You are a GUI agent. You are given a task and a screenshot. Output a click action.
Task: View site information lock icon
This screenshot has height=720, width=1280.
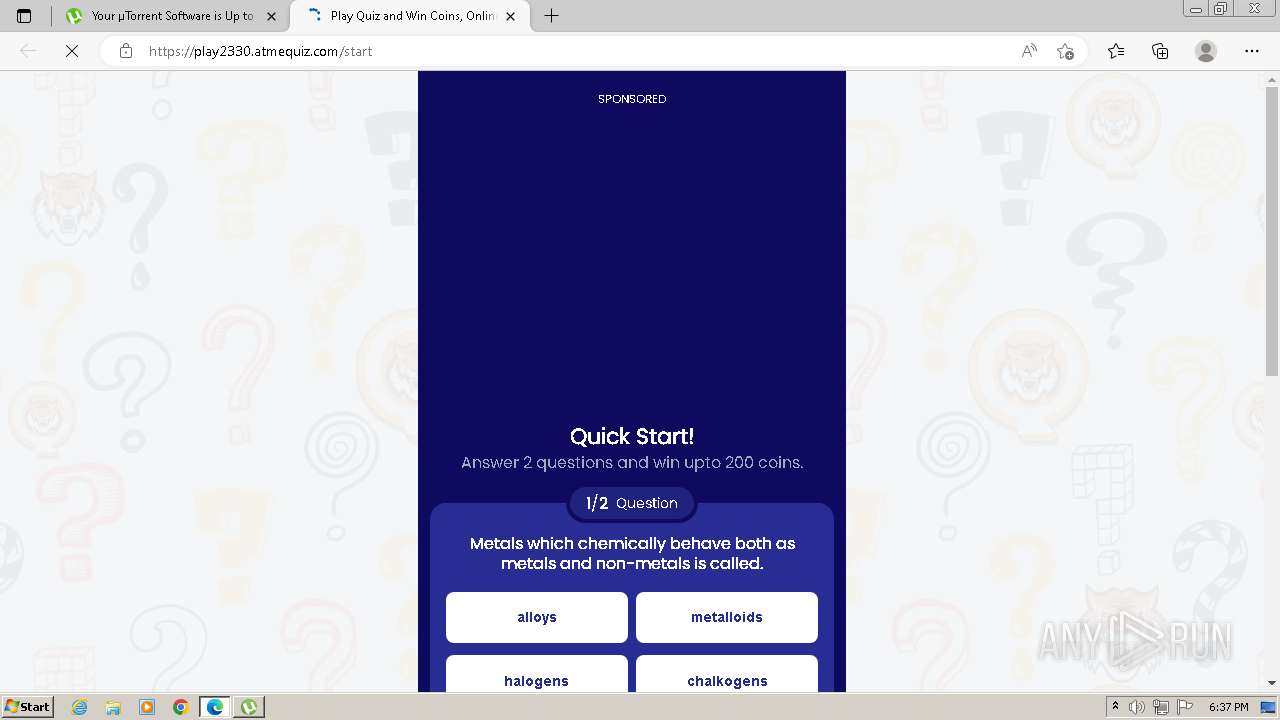pos(126,51)
